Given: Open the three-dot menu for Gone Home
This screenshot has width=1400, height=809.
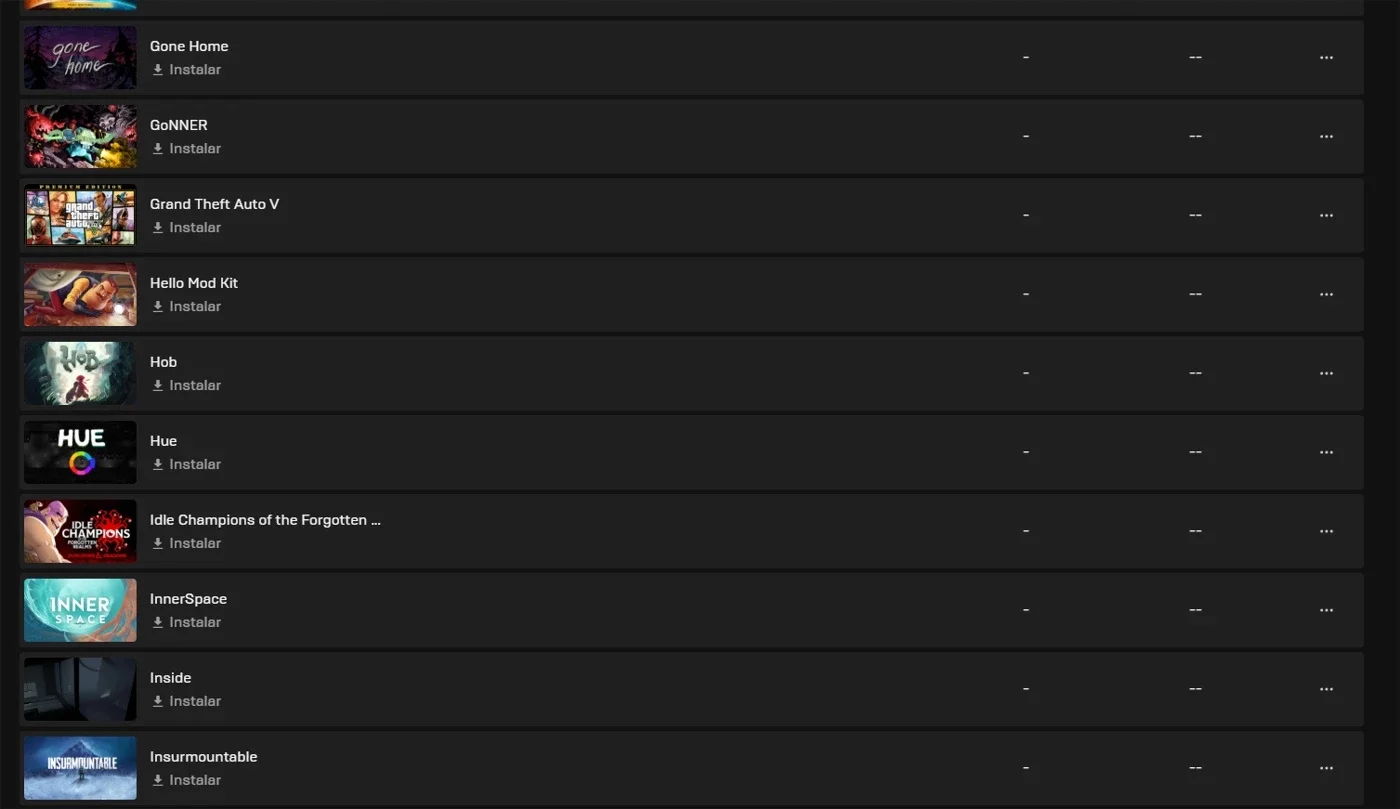Looking at the screenshot, I should pyautogui.click(x=1326, y=58).
